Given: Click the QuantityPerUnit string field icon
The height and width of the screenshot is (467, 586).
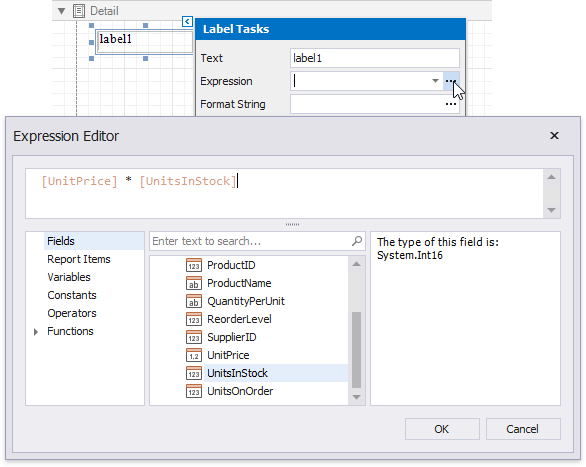Looking at the screenshot, I should point(194,301).
